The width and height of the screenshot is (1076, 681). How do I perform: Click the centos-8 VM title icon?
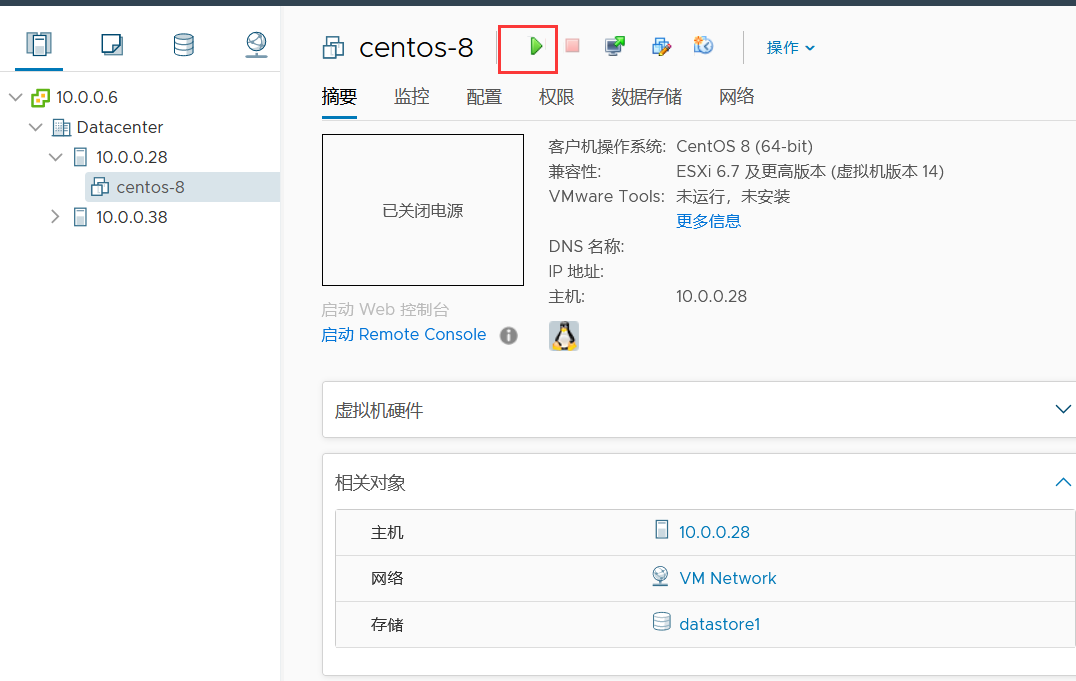[x=334, y=47]
